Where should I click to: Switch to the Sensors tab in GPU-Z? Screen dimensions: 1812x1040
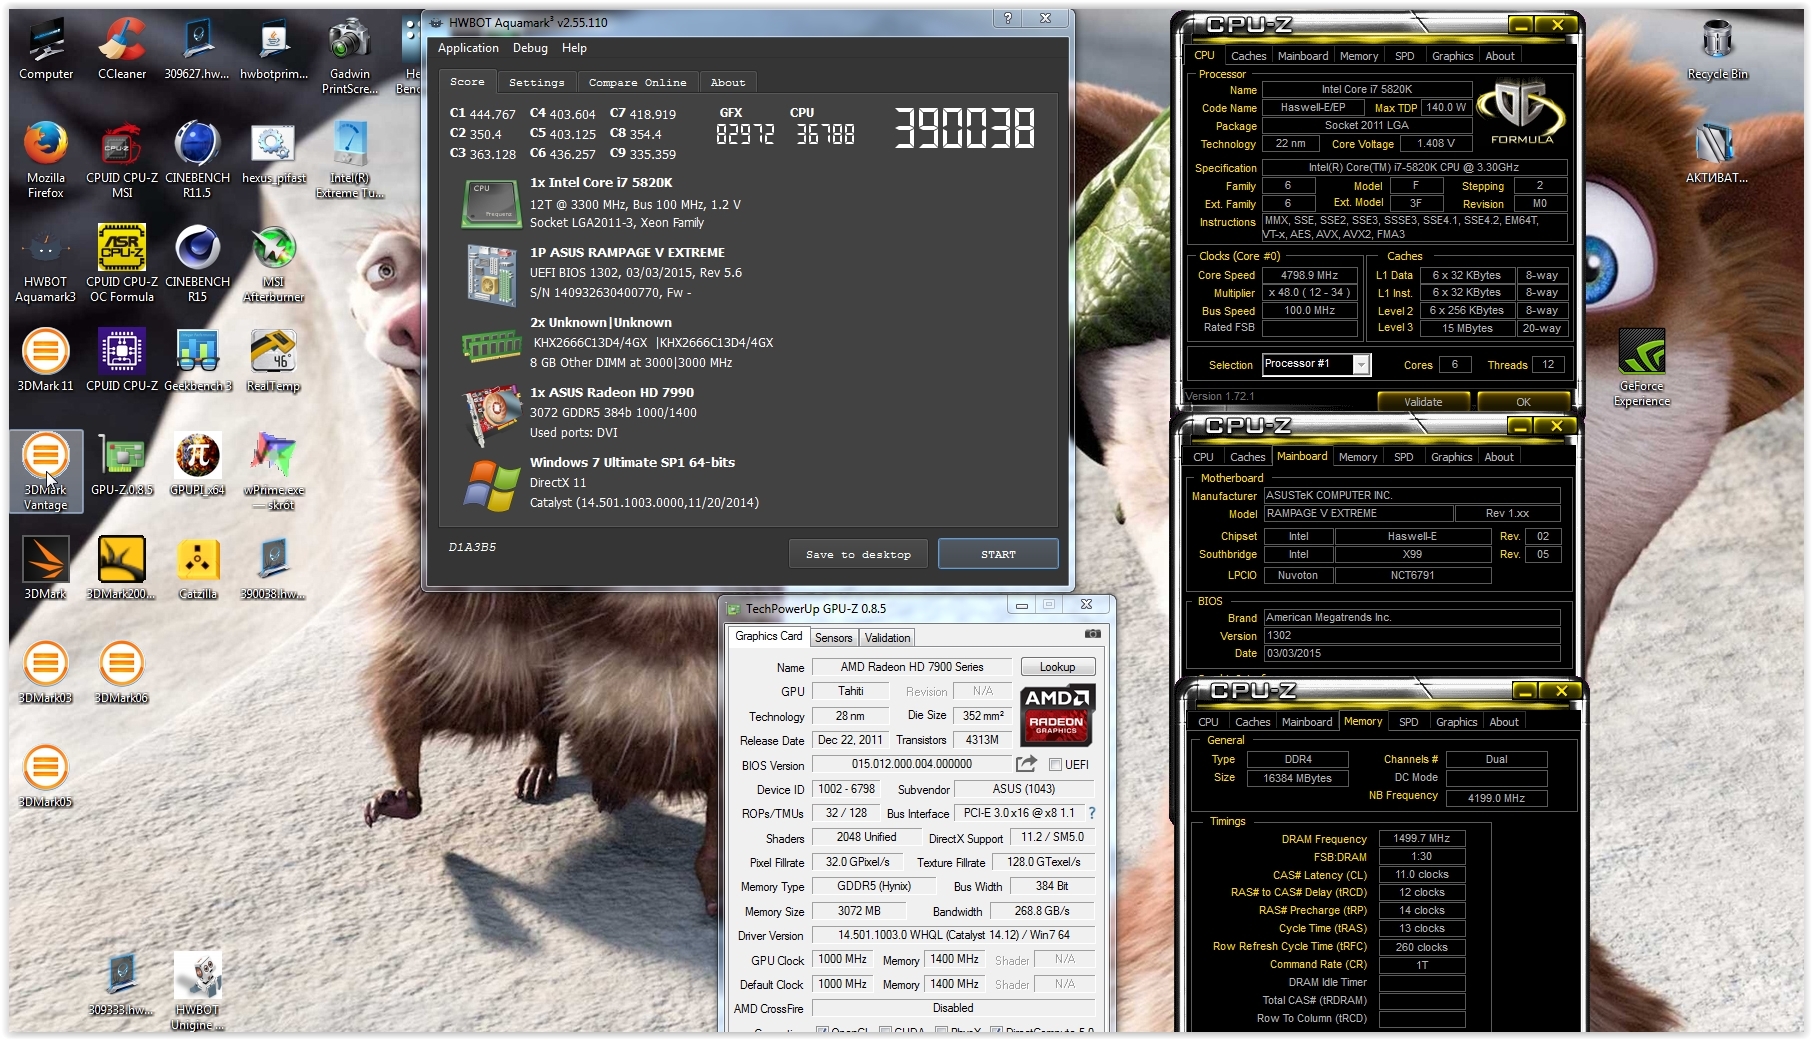tap(833, 638)
